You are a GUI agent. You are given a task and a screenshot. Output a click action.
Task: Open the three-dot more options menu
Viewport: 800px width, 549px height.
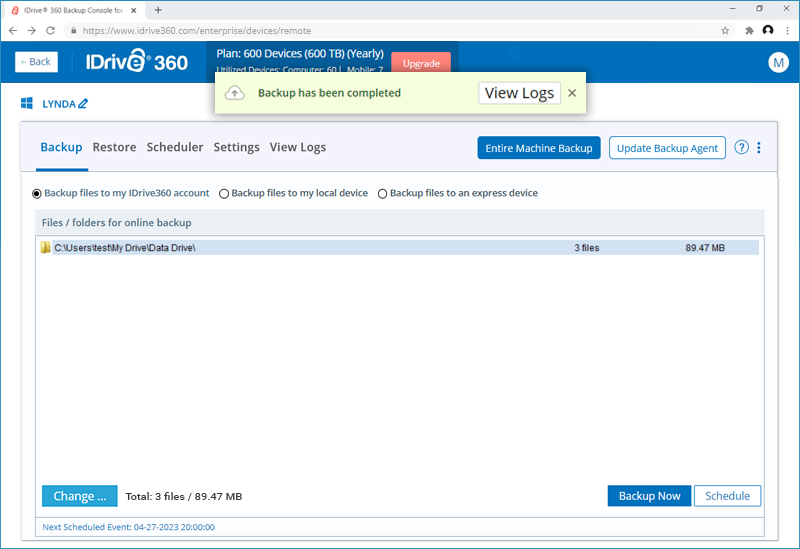[759, 147]
